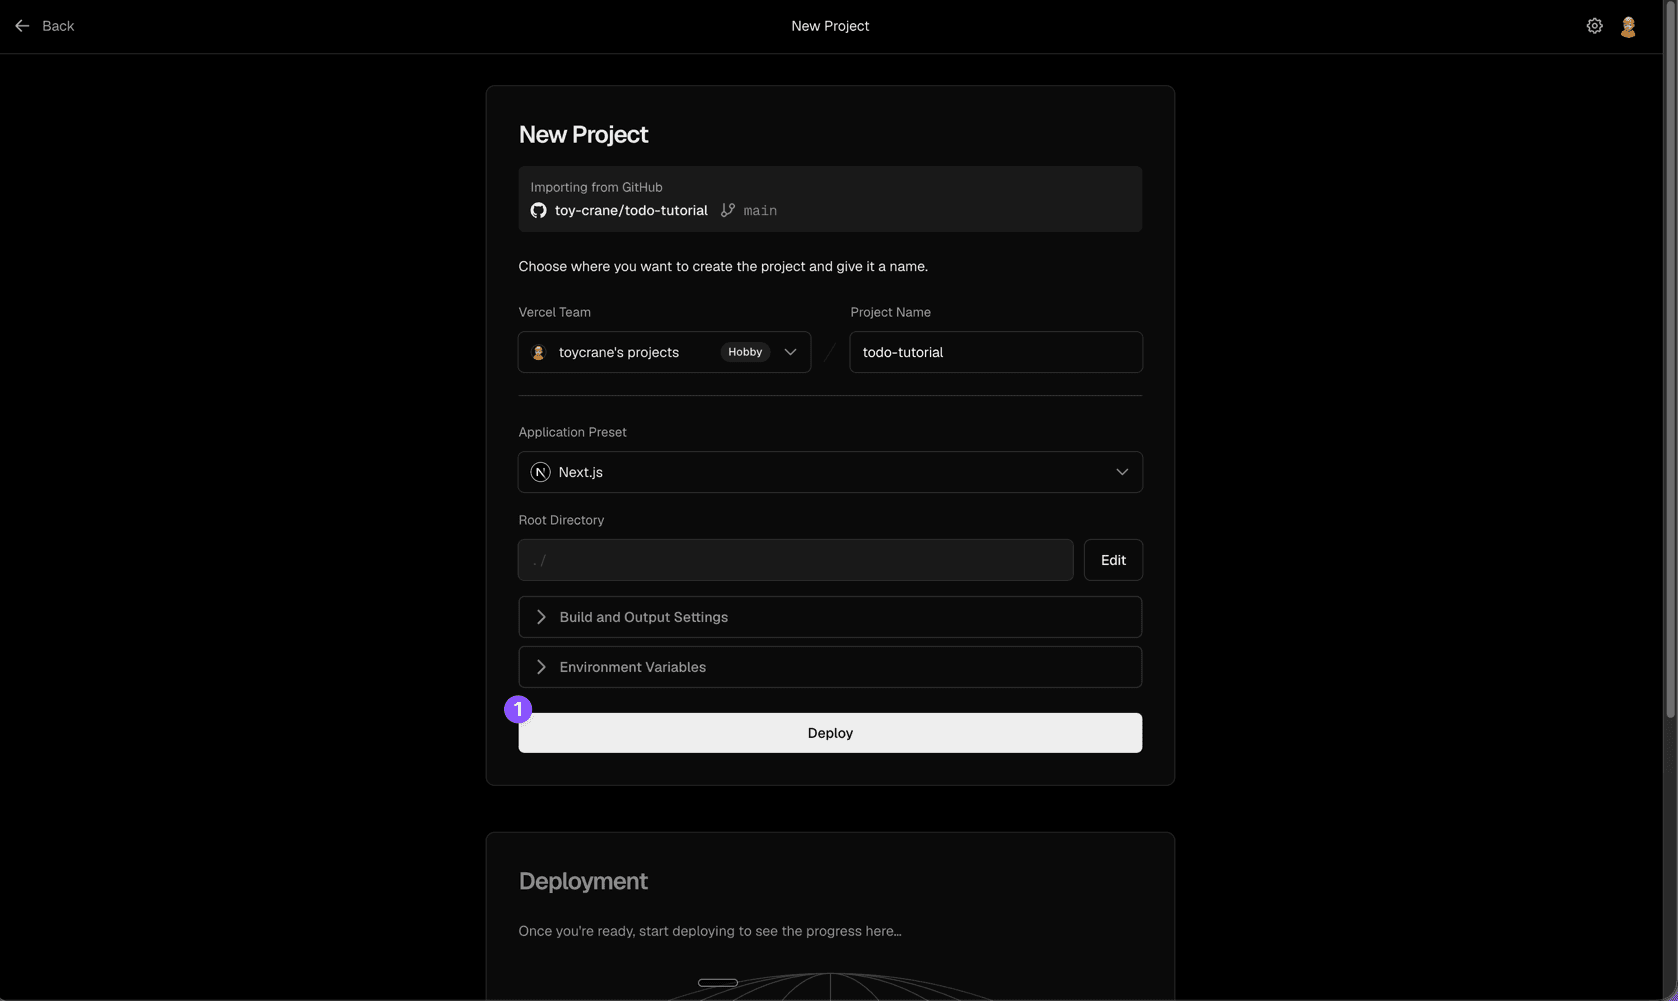Screen dimensions: 1678x1001
Task: Click the git branch icon near main
Action: (728, 210)
